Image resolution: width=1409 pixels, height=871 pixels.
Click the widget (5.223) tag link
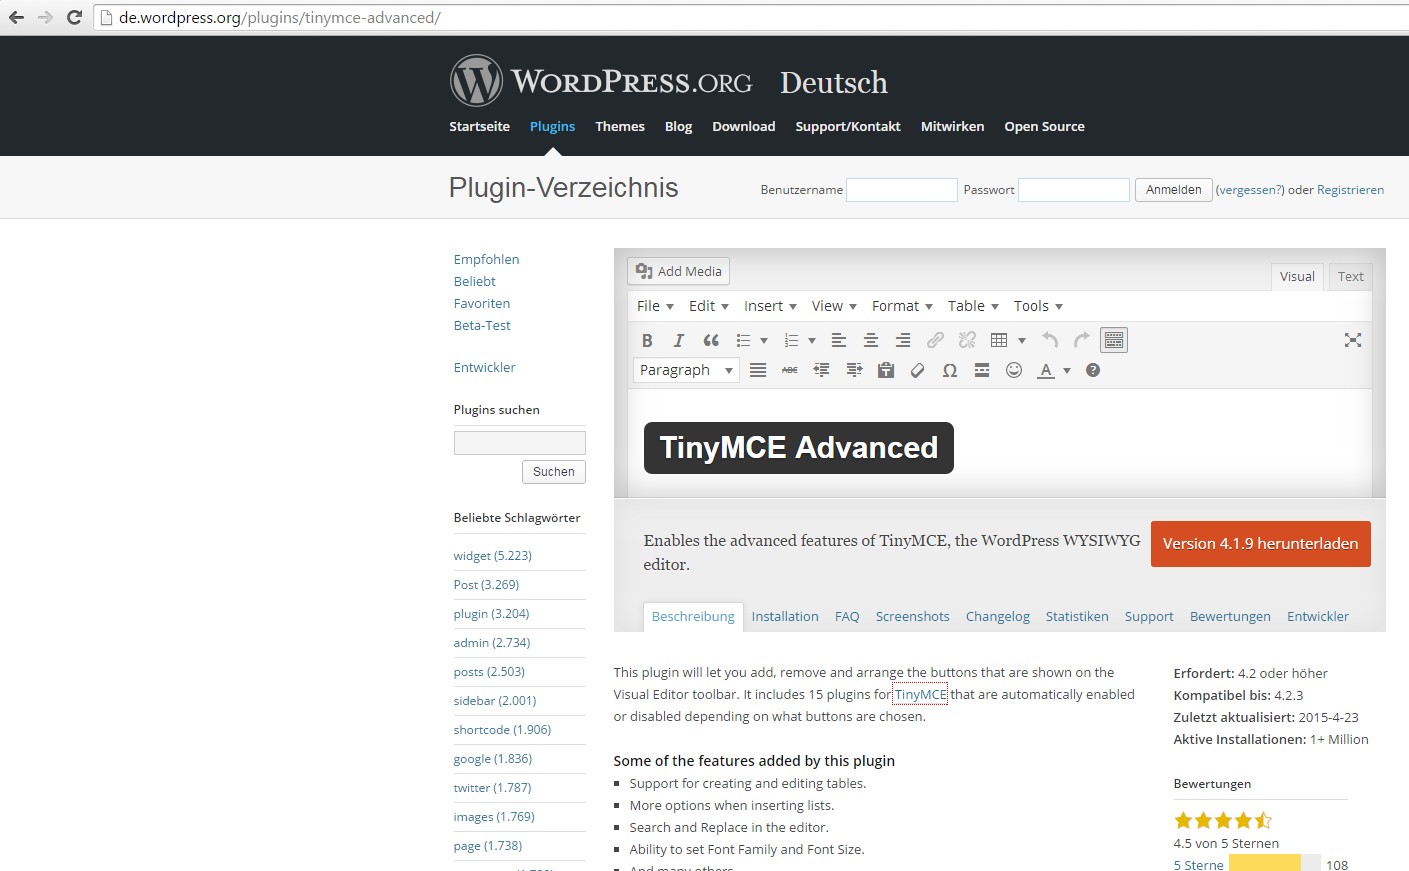pos(492,556)
